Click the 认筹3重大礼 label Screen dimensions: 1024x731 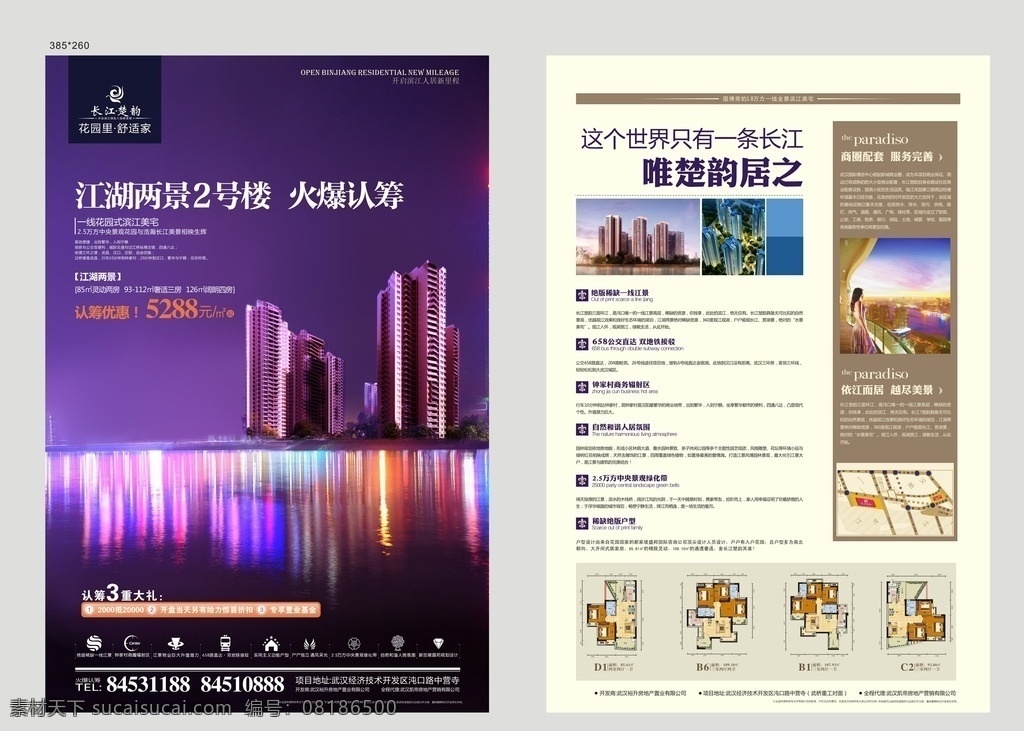122,594
